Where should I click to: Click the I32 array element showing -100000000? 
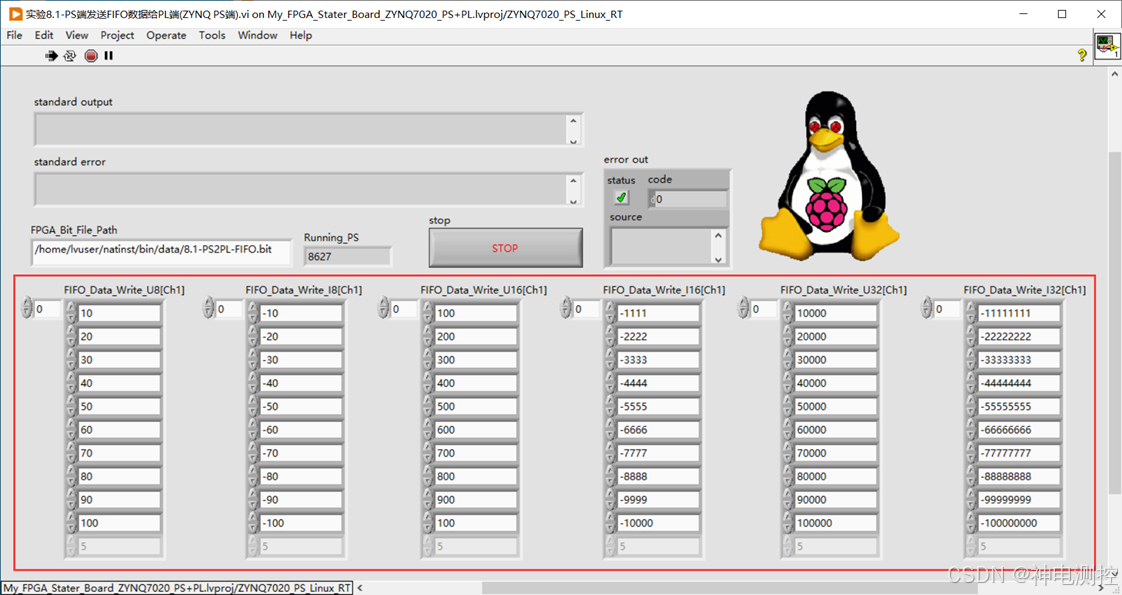[x=1019, y=523]
